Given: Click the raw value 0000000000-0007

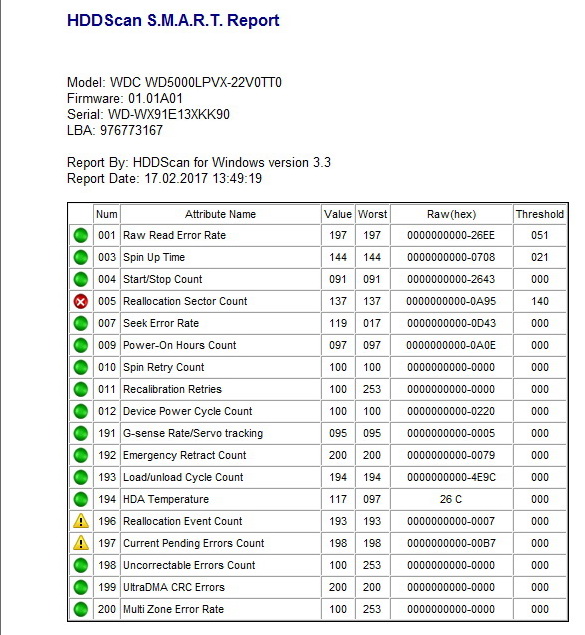Looking at the screenshot, I should pyautogui.click(x=451, y=521).
